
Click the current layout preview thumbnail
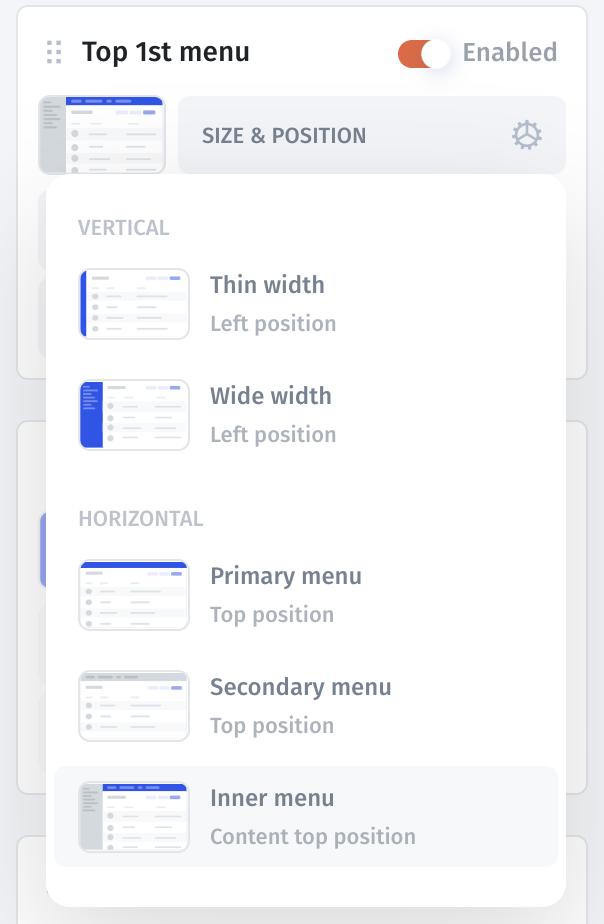(102, 135)
